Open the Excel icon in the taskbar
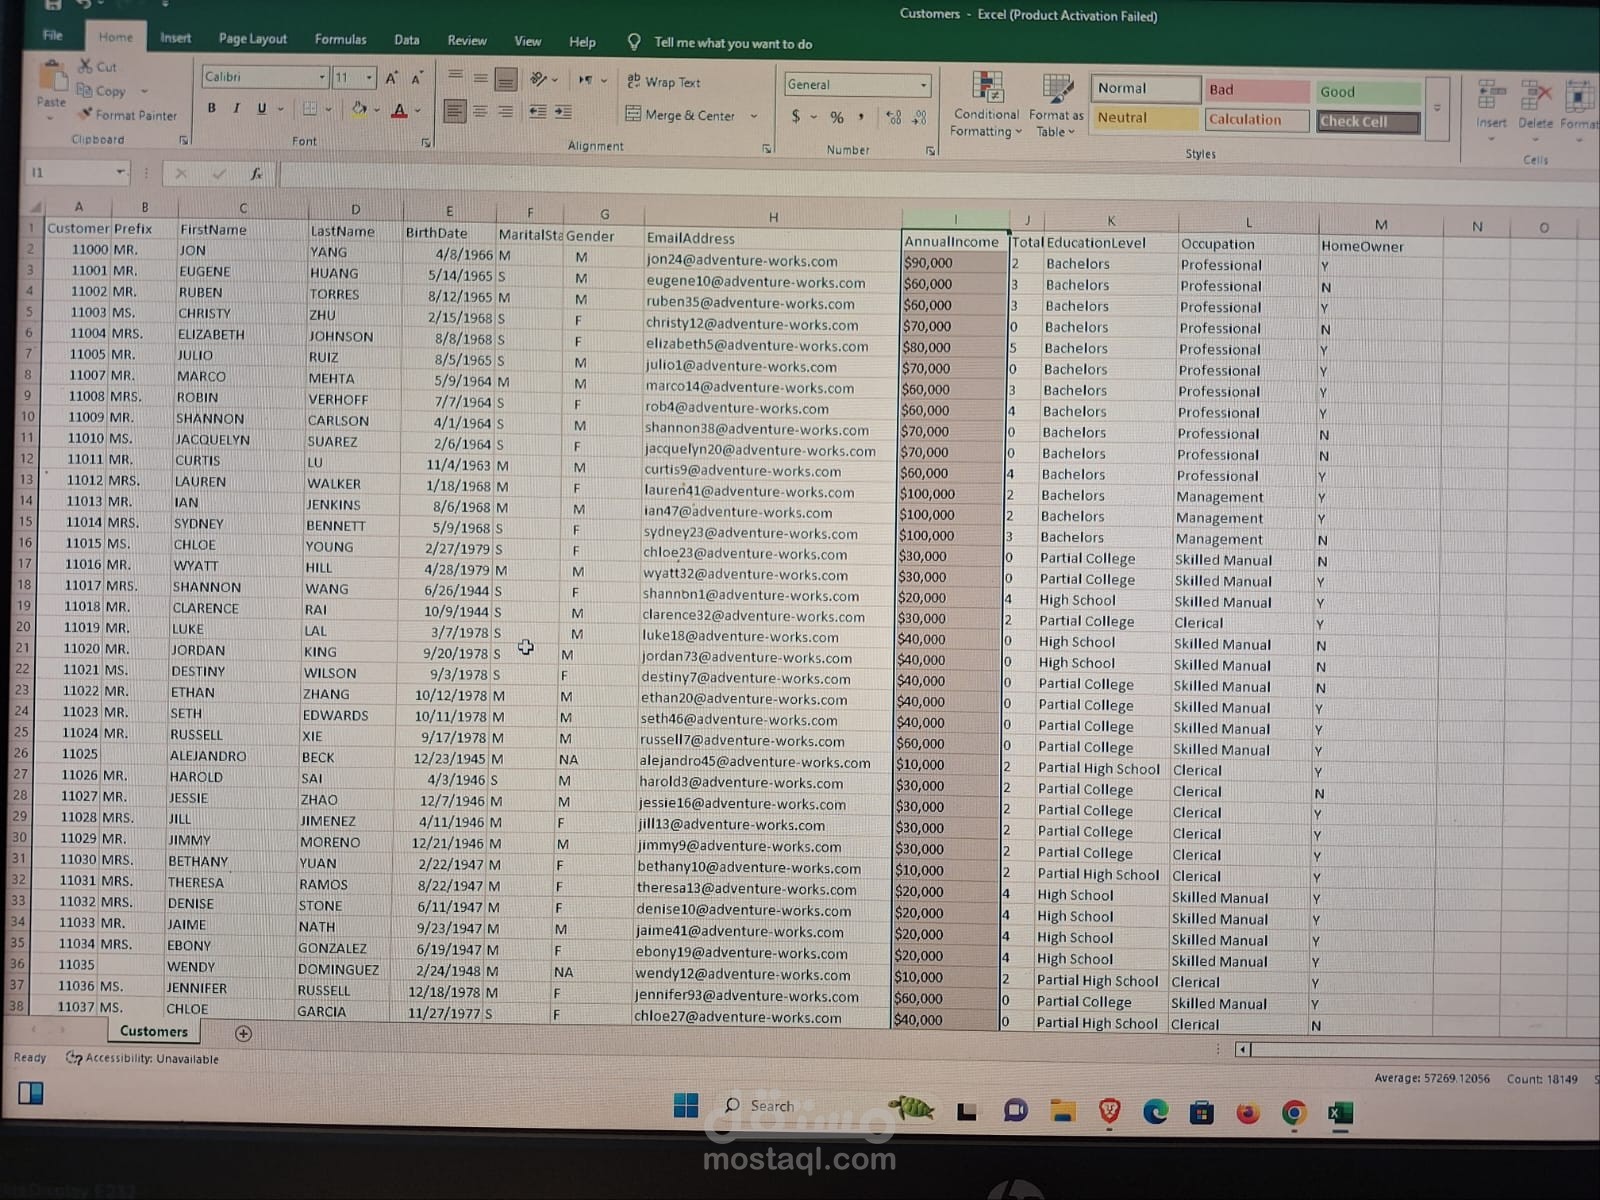The height and width of the screenshot is (1200, 1600). pyautogui.click(x=1340, y=1113)
